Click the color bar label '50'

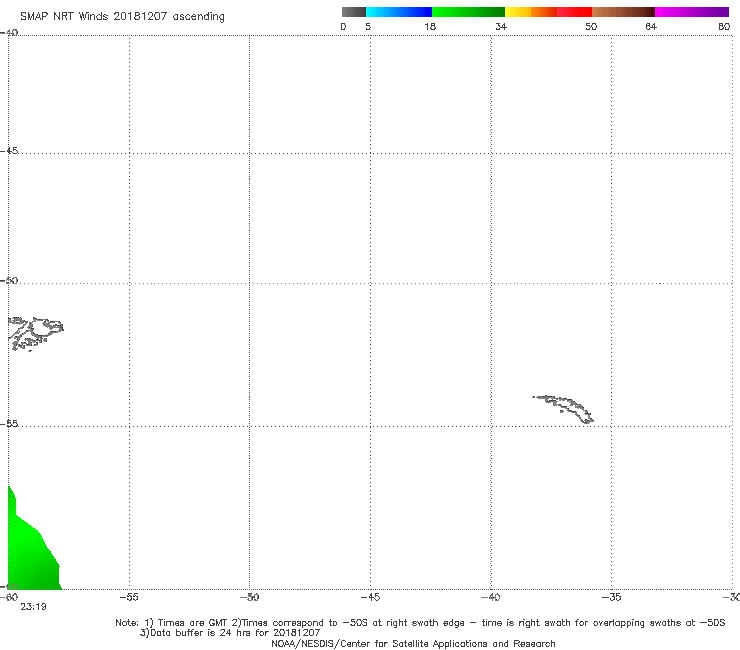coord(591,27)
